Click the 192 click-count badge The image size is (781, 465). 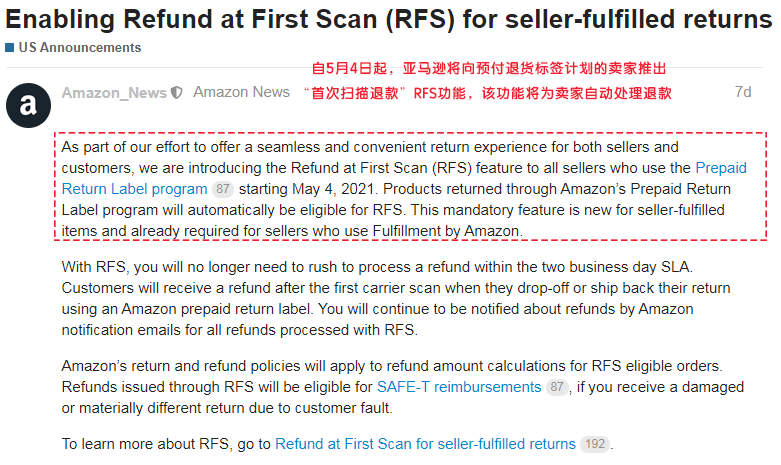point(594,444)
